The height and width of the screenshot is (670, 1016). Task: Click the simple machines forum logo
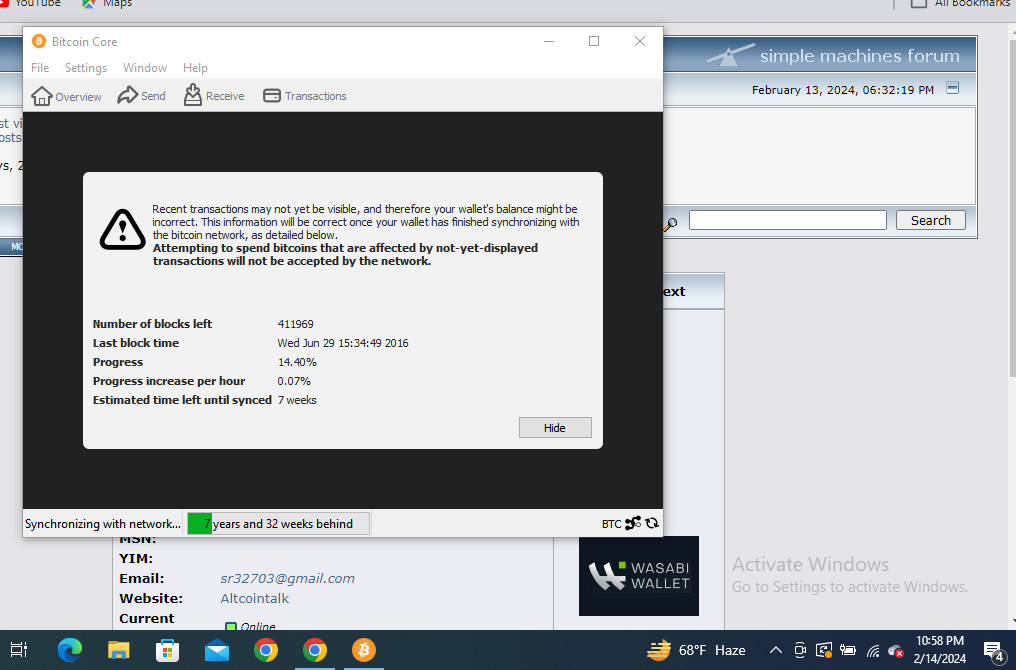(x=834, y=56)
